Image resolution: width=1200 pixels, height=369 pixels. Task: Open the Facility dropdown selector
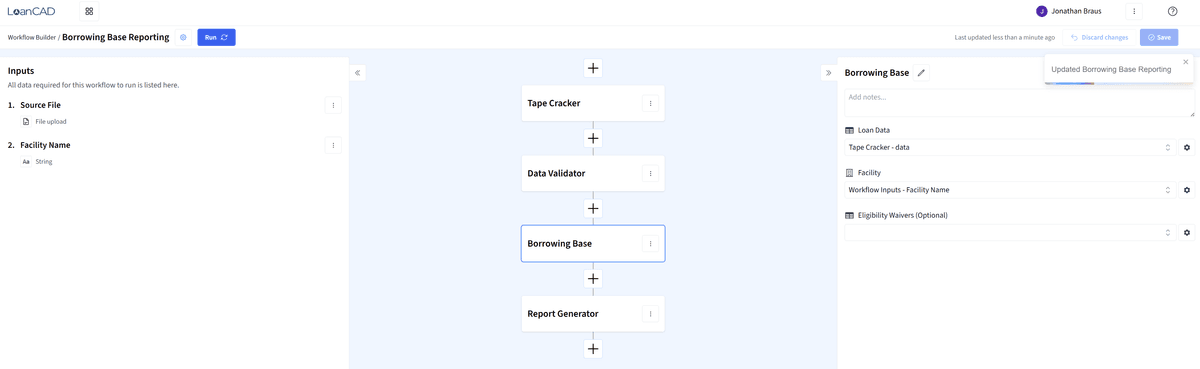tap(1010, 190)
